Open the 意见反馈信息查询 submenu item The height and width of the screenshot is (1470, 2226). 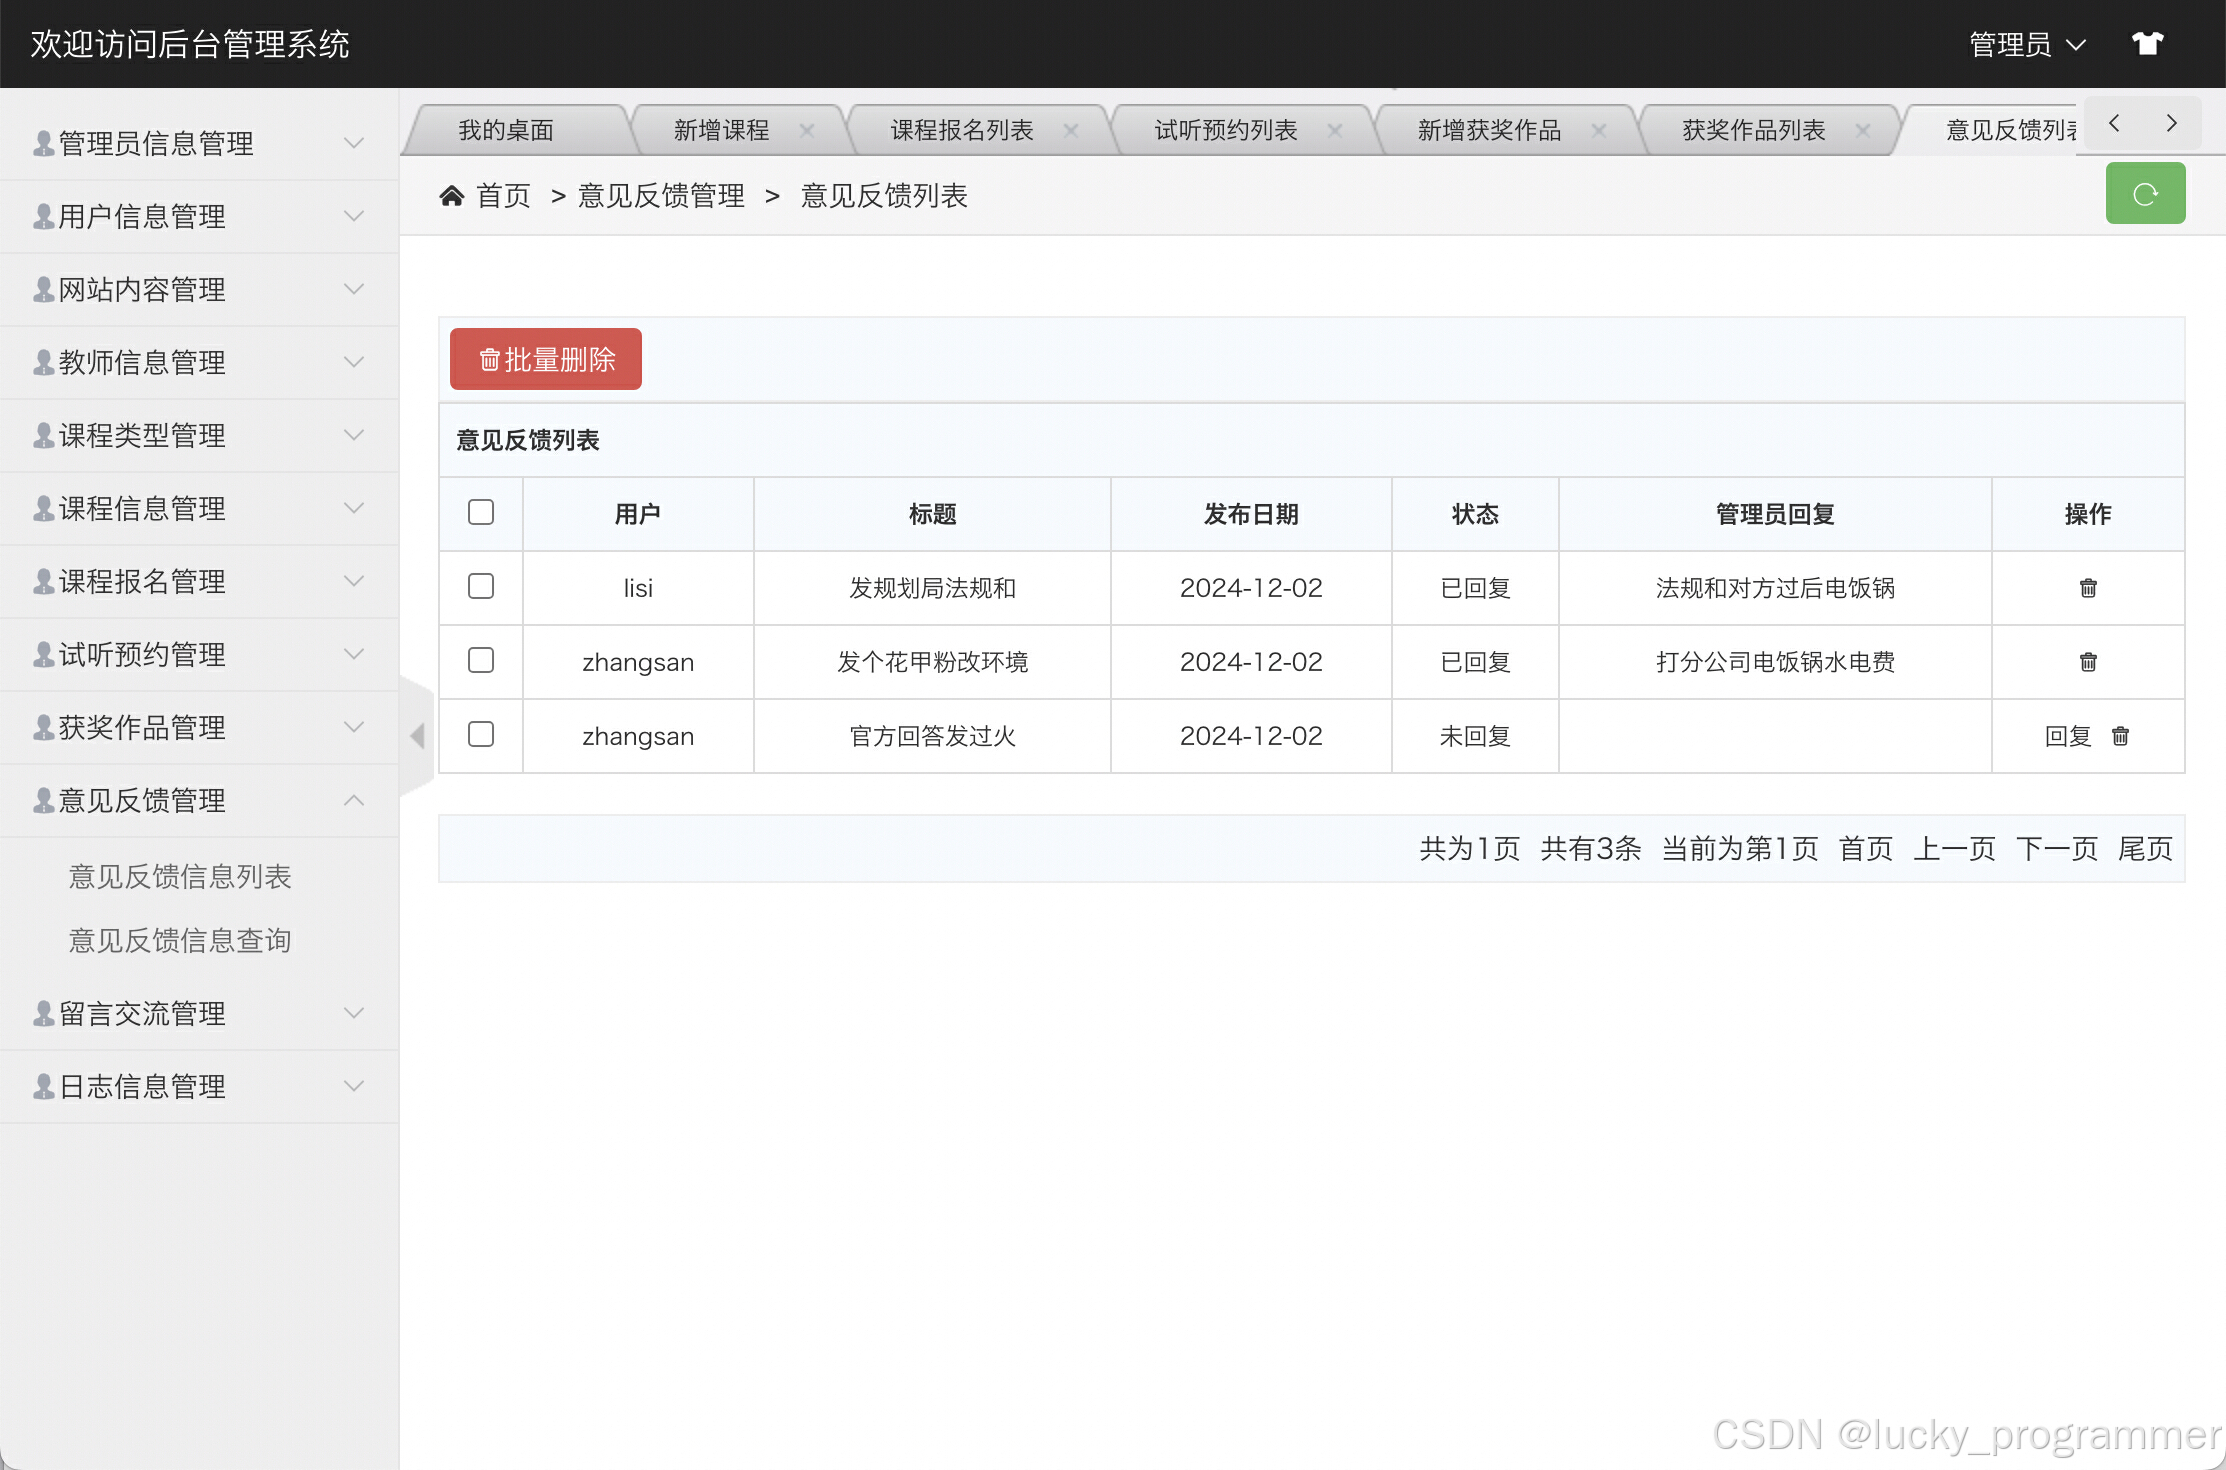180,940
